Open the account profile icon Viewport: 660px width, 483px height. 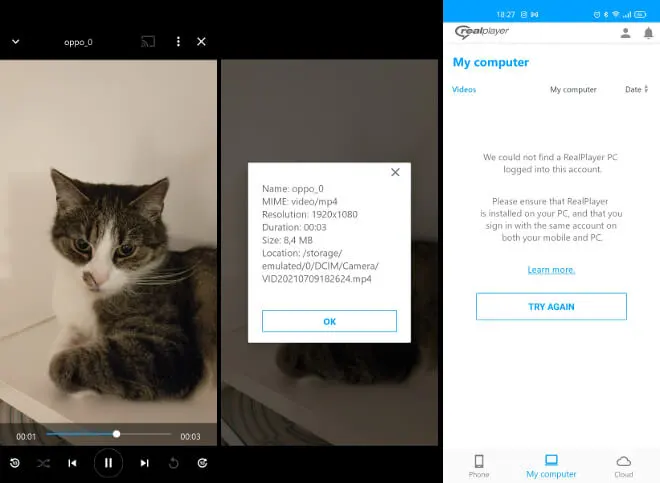(625, 33)
